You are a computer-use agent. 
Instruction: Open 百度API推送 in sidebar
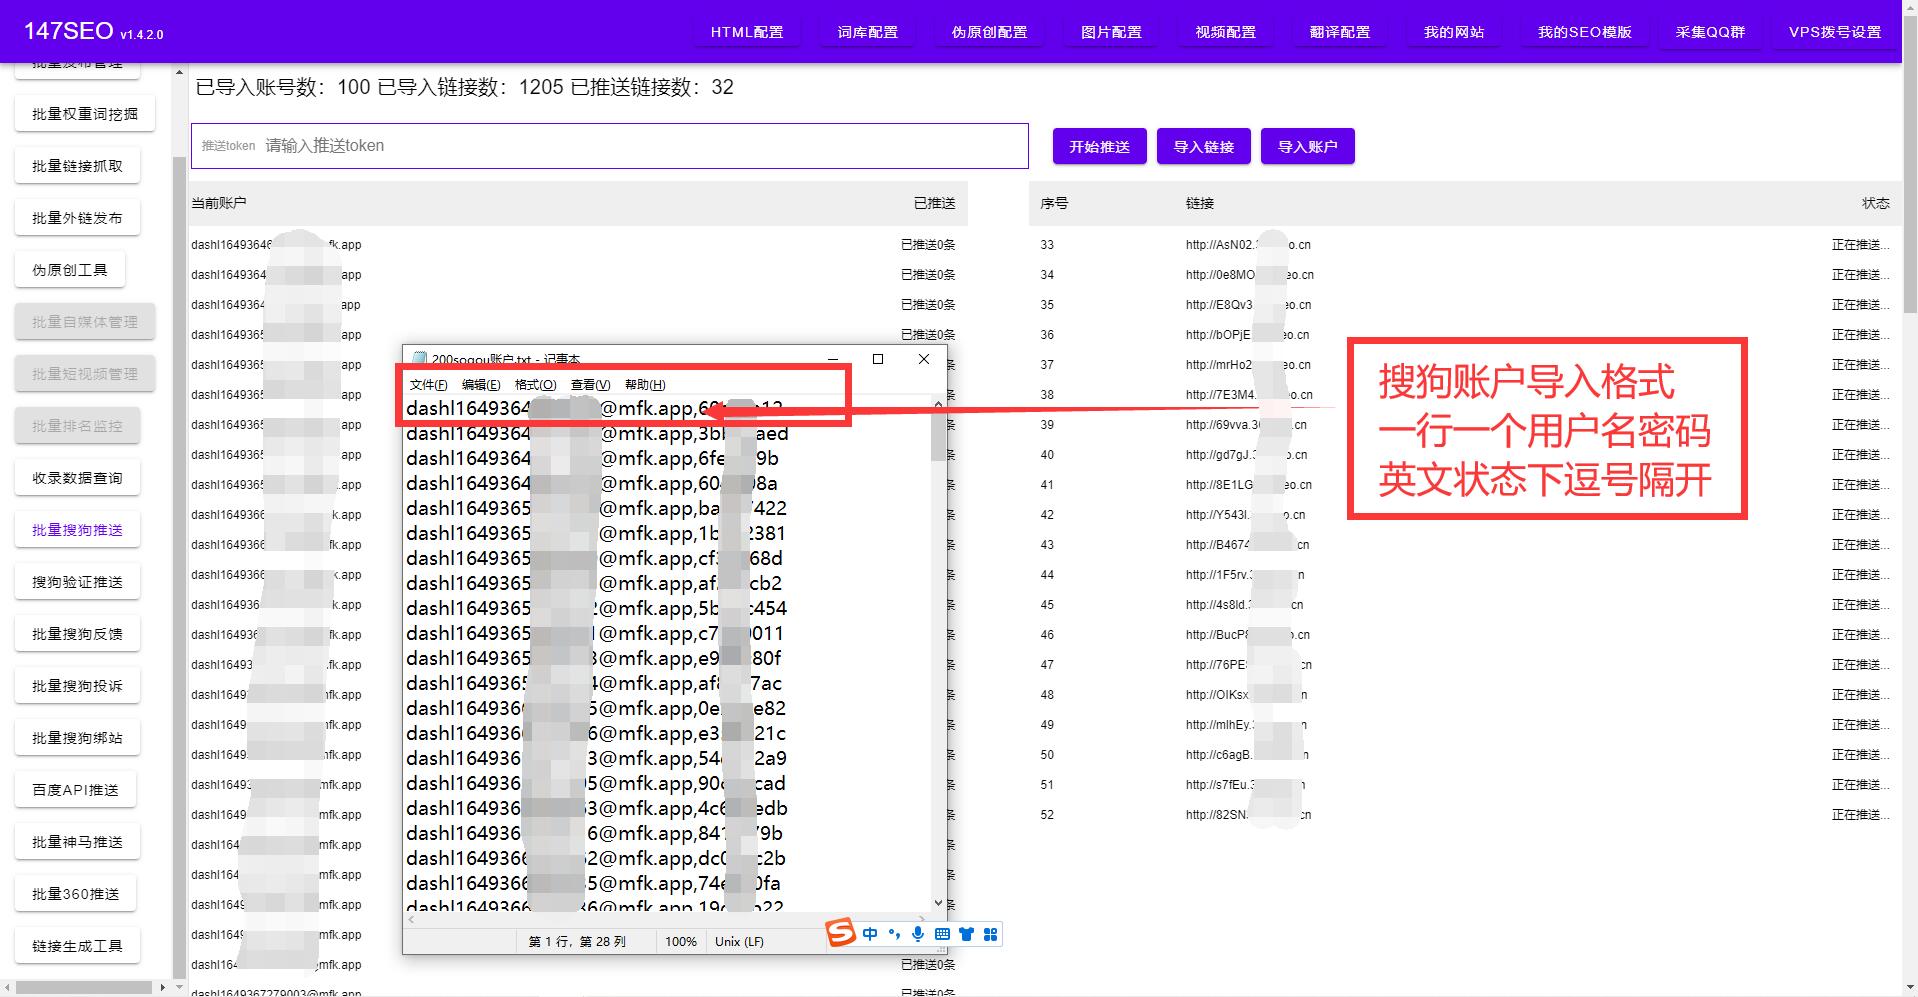tap(75, 790)
